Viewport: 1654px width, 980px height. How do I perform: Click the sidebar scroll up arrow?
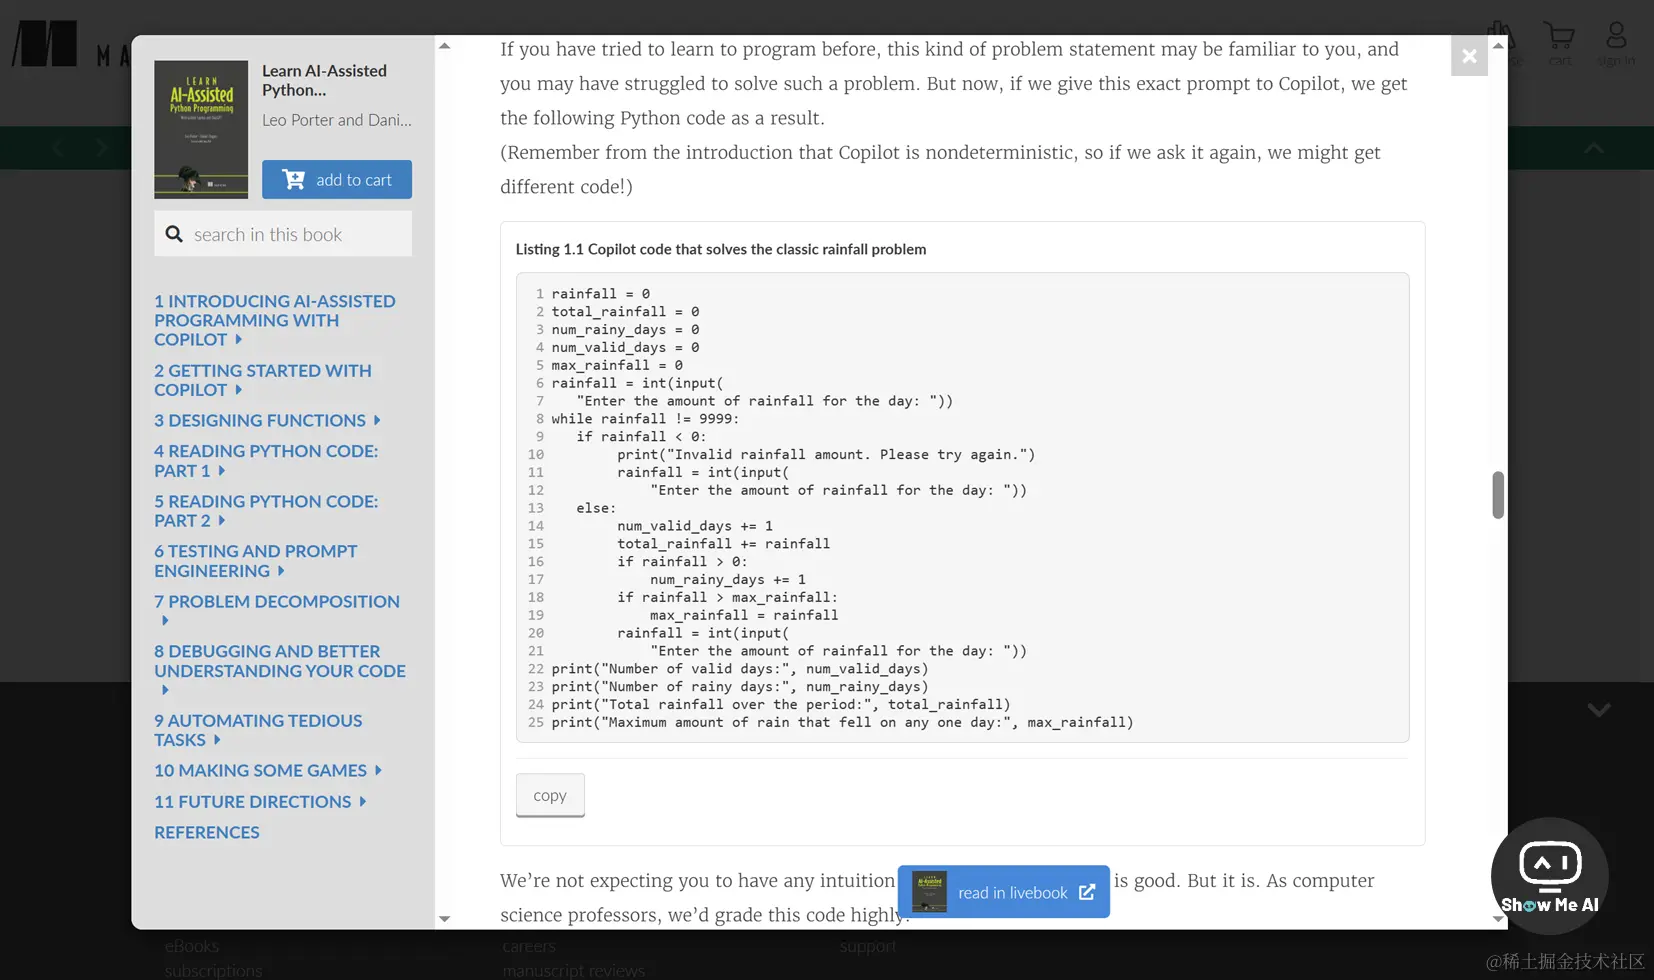(x=445, y=46)
